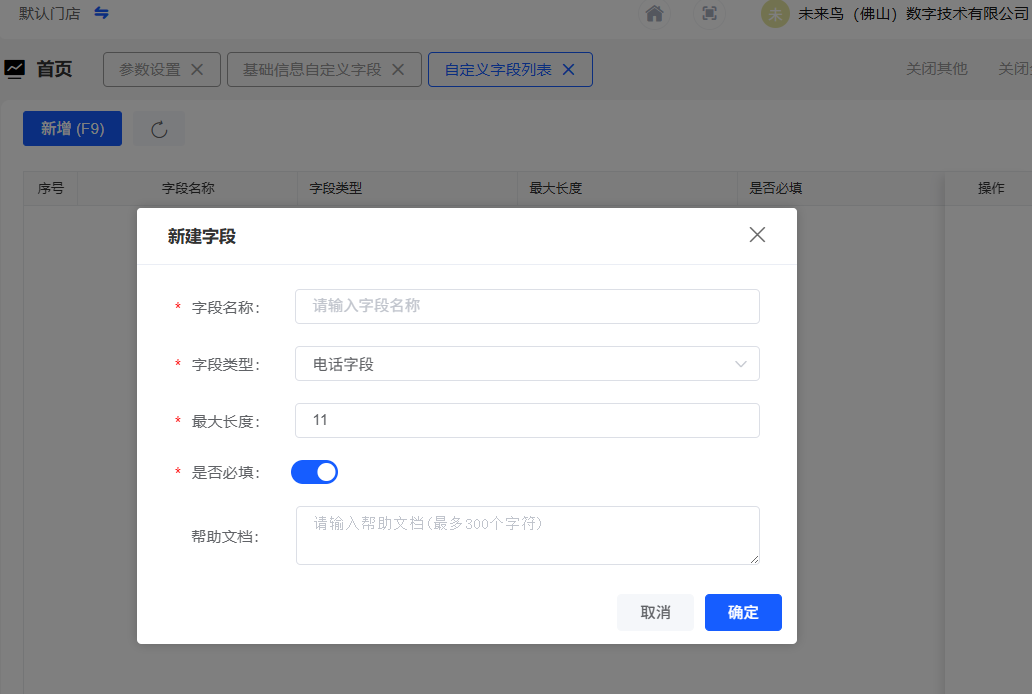Click the fullscreen icon in top bar
Image resolution: width=1032 pixels, height=694 pixels.
[x=709, y=14]
